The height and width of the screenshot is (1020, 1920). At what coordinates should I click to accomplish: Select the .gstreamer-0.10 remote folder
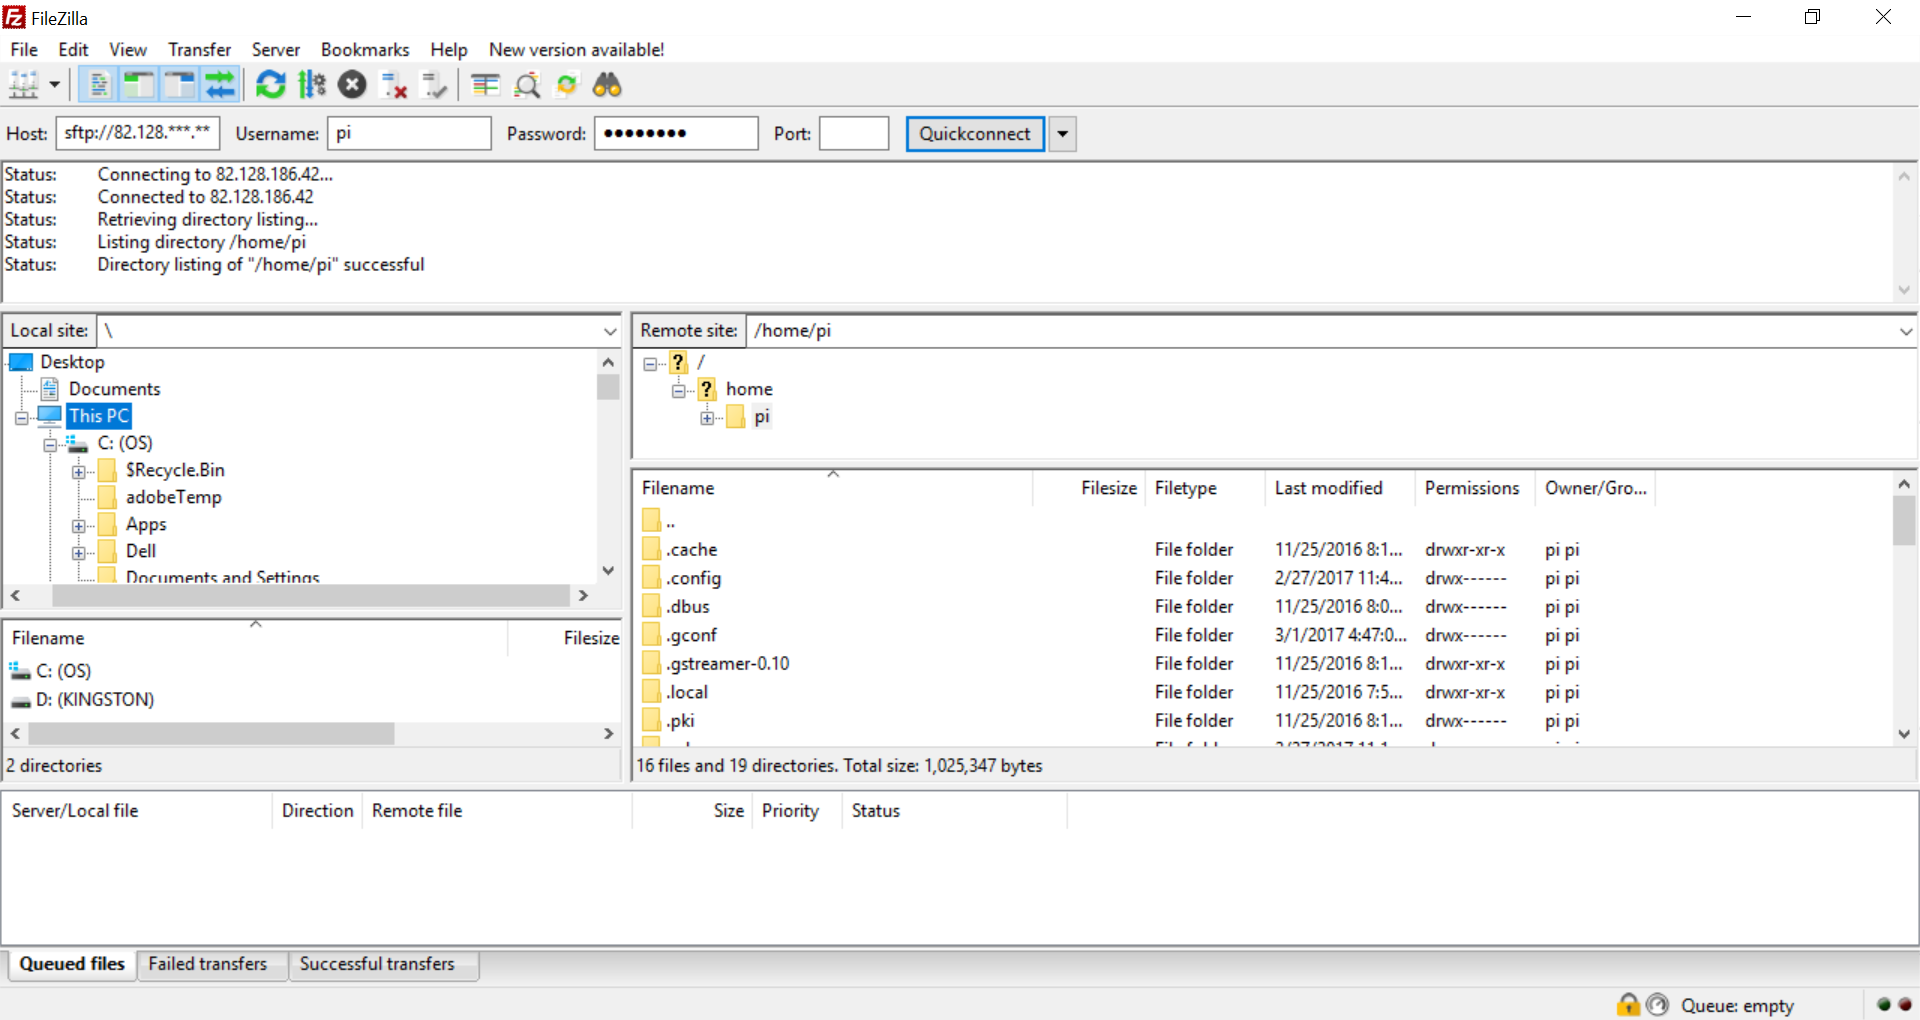pyautogui.click(x=728, y=664)
